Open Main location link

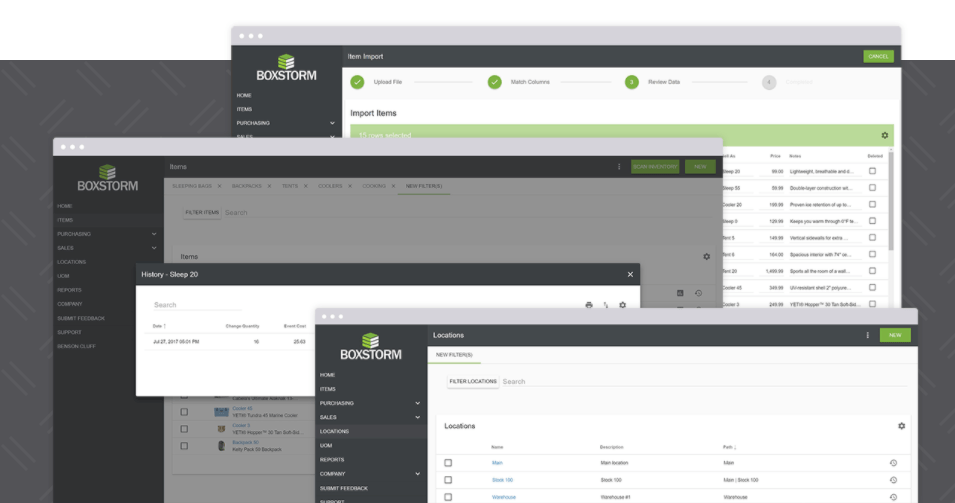click(497, 463)
